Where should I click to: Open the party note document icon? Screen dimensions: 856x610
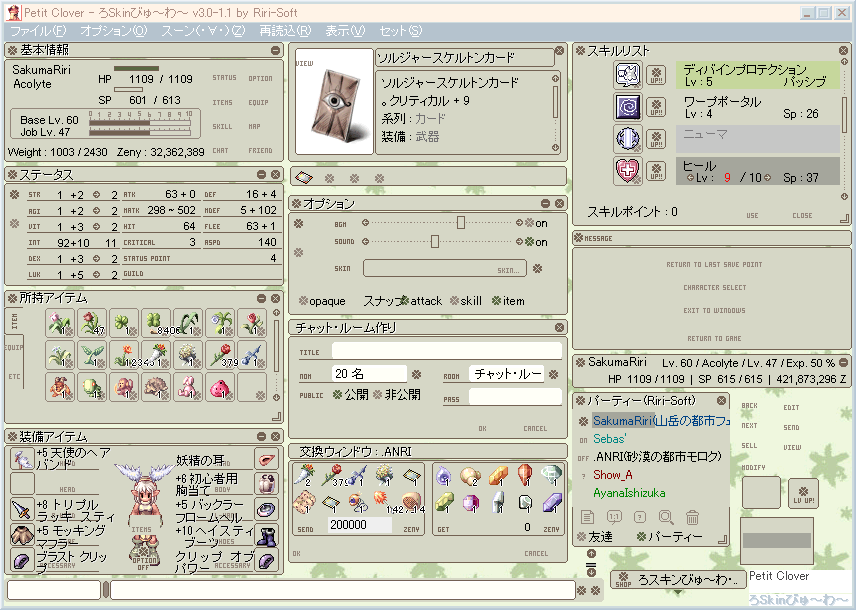click(x=587, y=517)
